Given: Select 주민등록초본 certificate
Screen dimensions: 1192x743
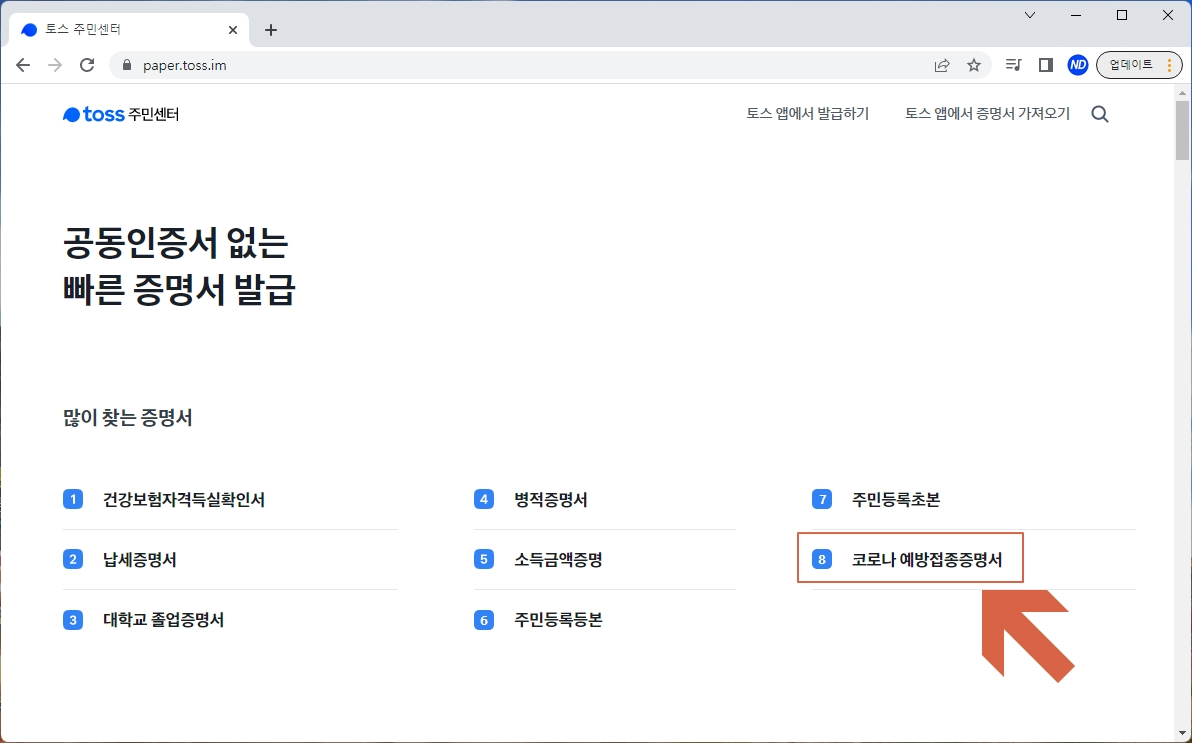Looking at the screenshot, I should click(896, 500).
